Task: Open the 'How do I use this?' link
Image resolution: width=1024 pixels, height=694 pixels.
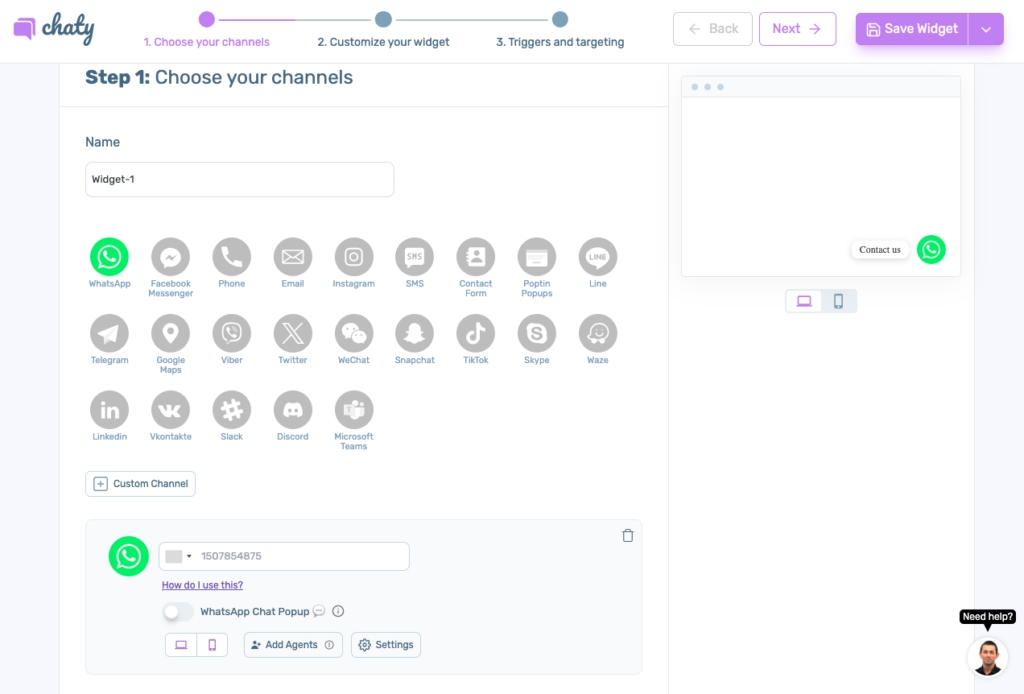Action: pos(202,585)
